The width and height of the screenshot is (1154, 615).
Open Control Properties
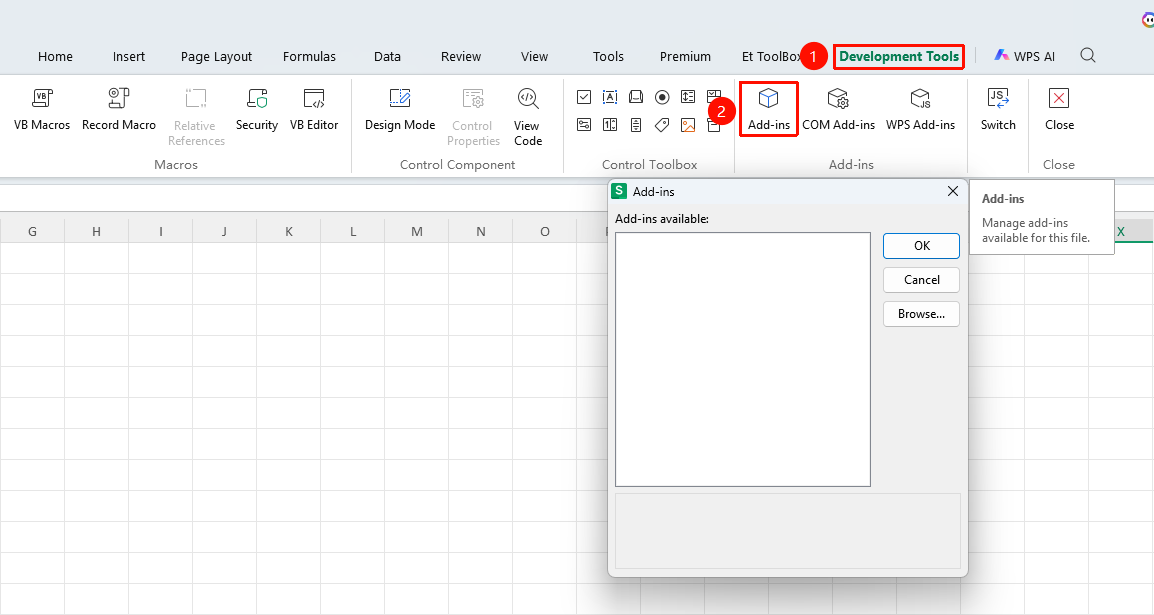(x=473, y=117)
